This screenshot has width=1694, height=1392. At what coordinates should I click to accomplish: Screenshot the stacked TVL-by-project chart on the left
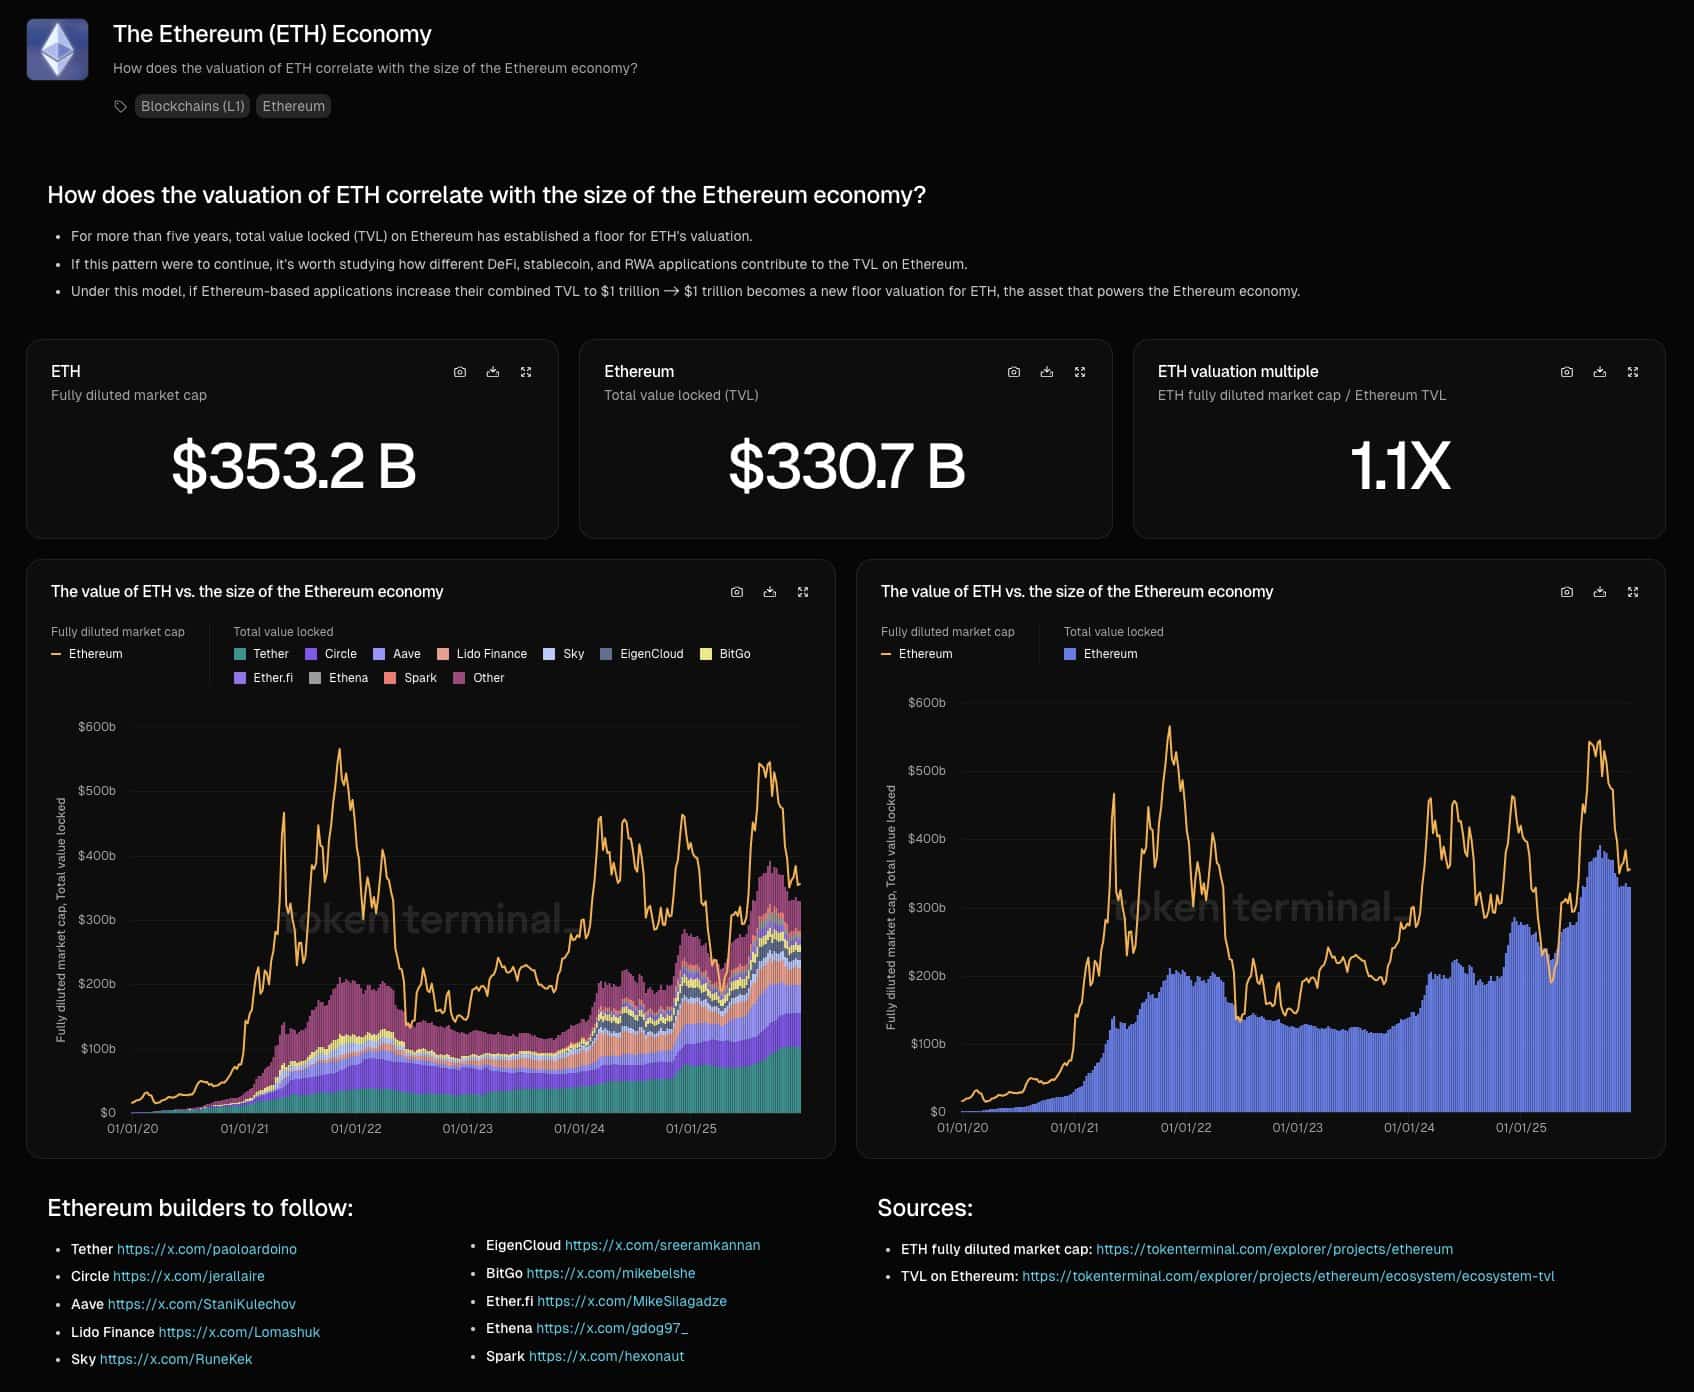click(x=737, y=592)
